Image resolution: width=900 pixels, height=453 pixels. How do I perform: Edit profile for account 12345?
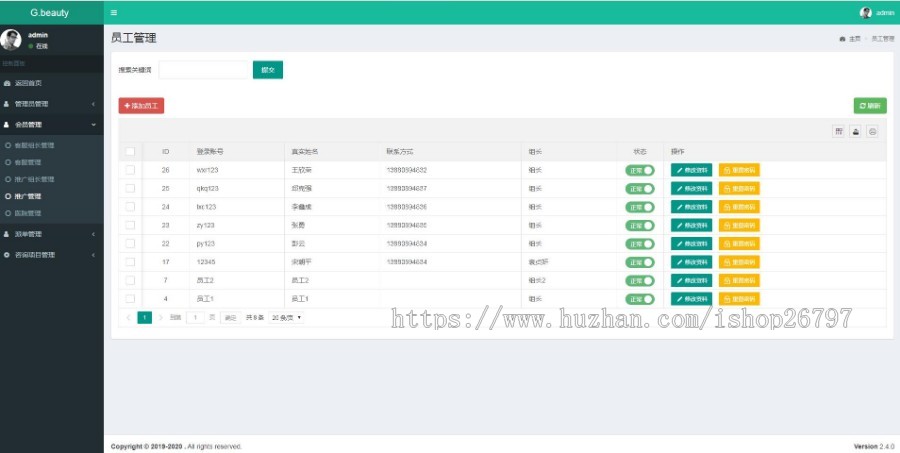(x=692, y=262)
